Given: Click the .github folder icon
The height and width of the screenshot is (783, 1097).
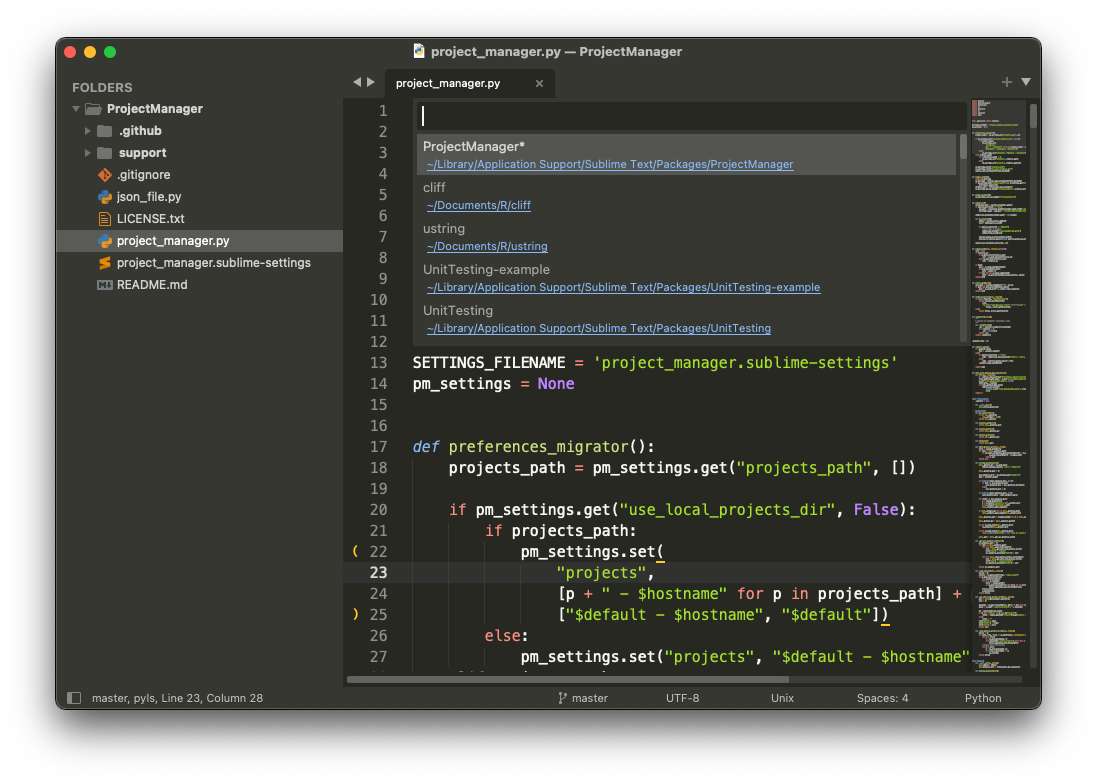Looking at the screenshot, I should coord(105,131).
